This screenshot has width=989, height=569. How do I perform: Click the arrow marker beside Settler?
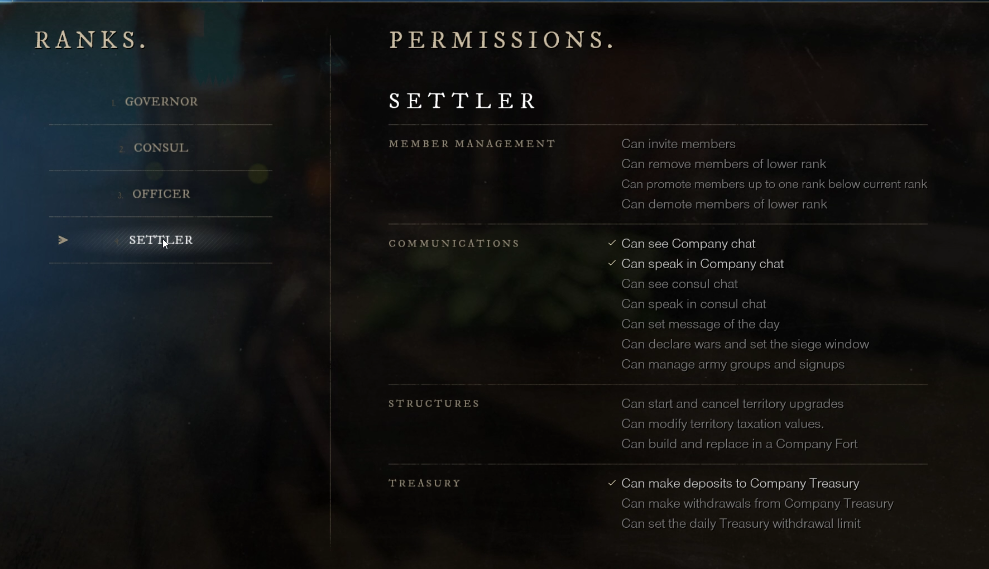[63, 240]
